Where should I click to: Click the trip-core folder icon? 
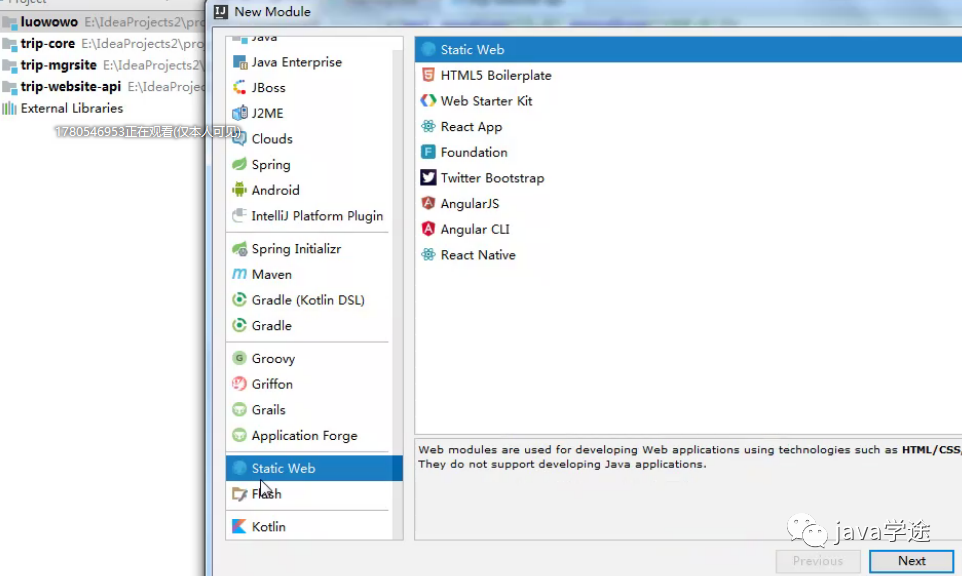tap(9, 44)
